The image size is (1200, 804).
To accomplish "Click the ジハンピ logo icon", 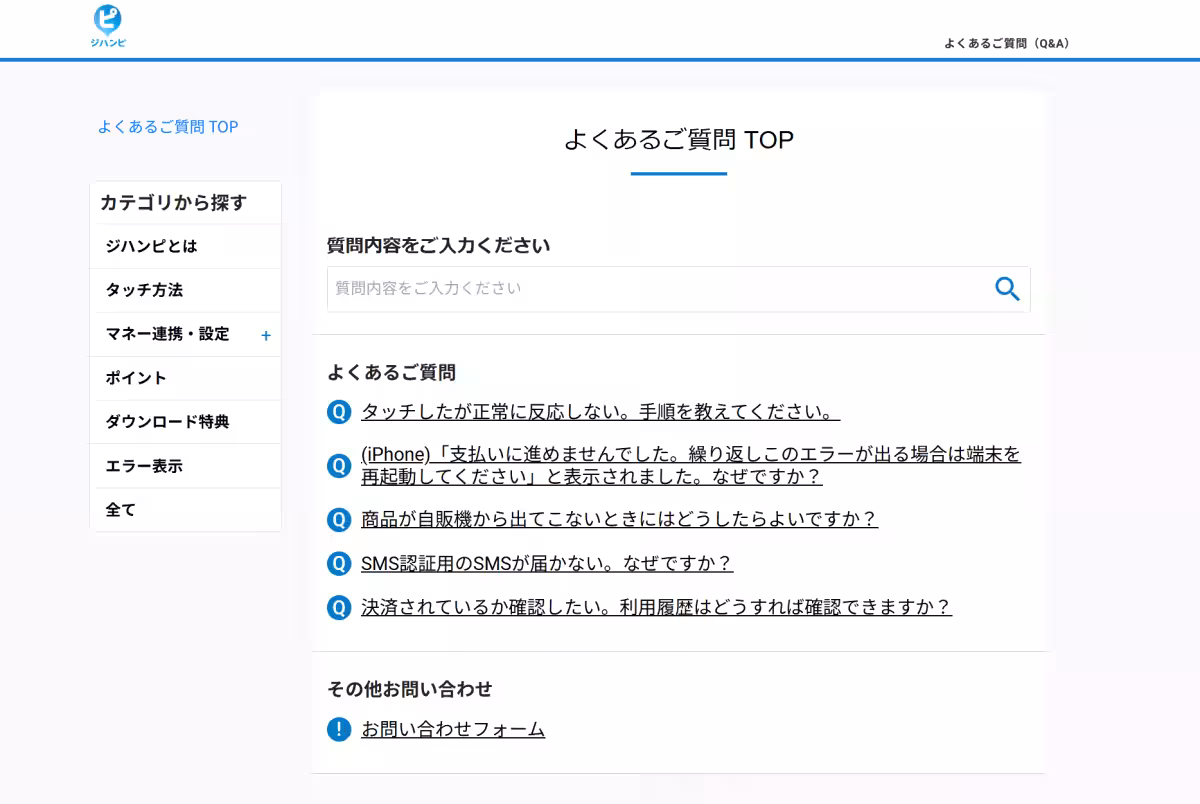I will 107,26.
